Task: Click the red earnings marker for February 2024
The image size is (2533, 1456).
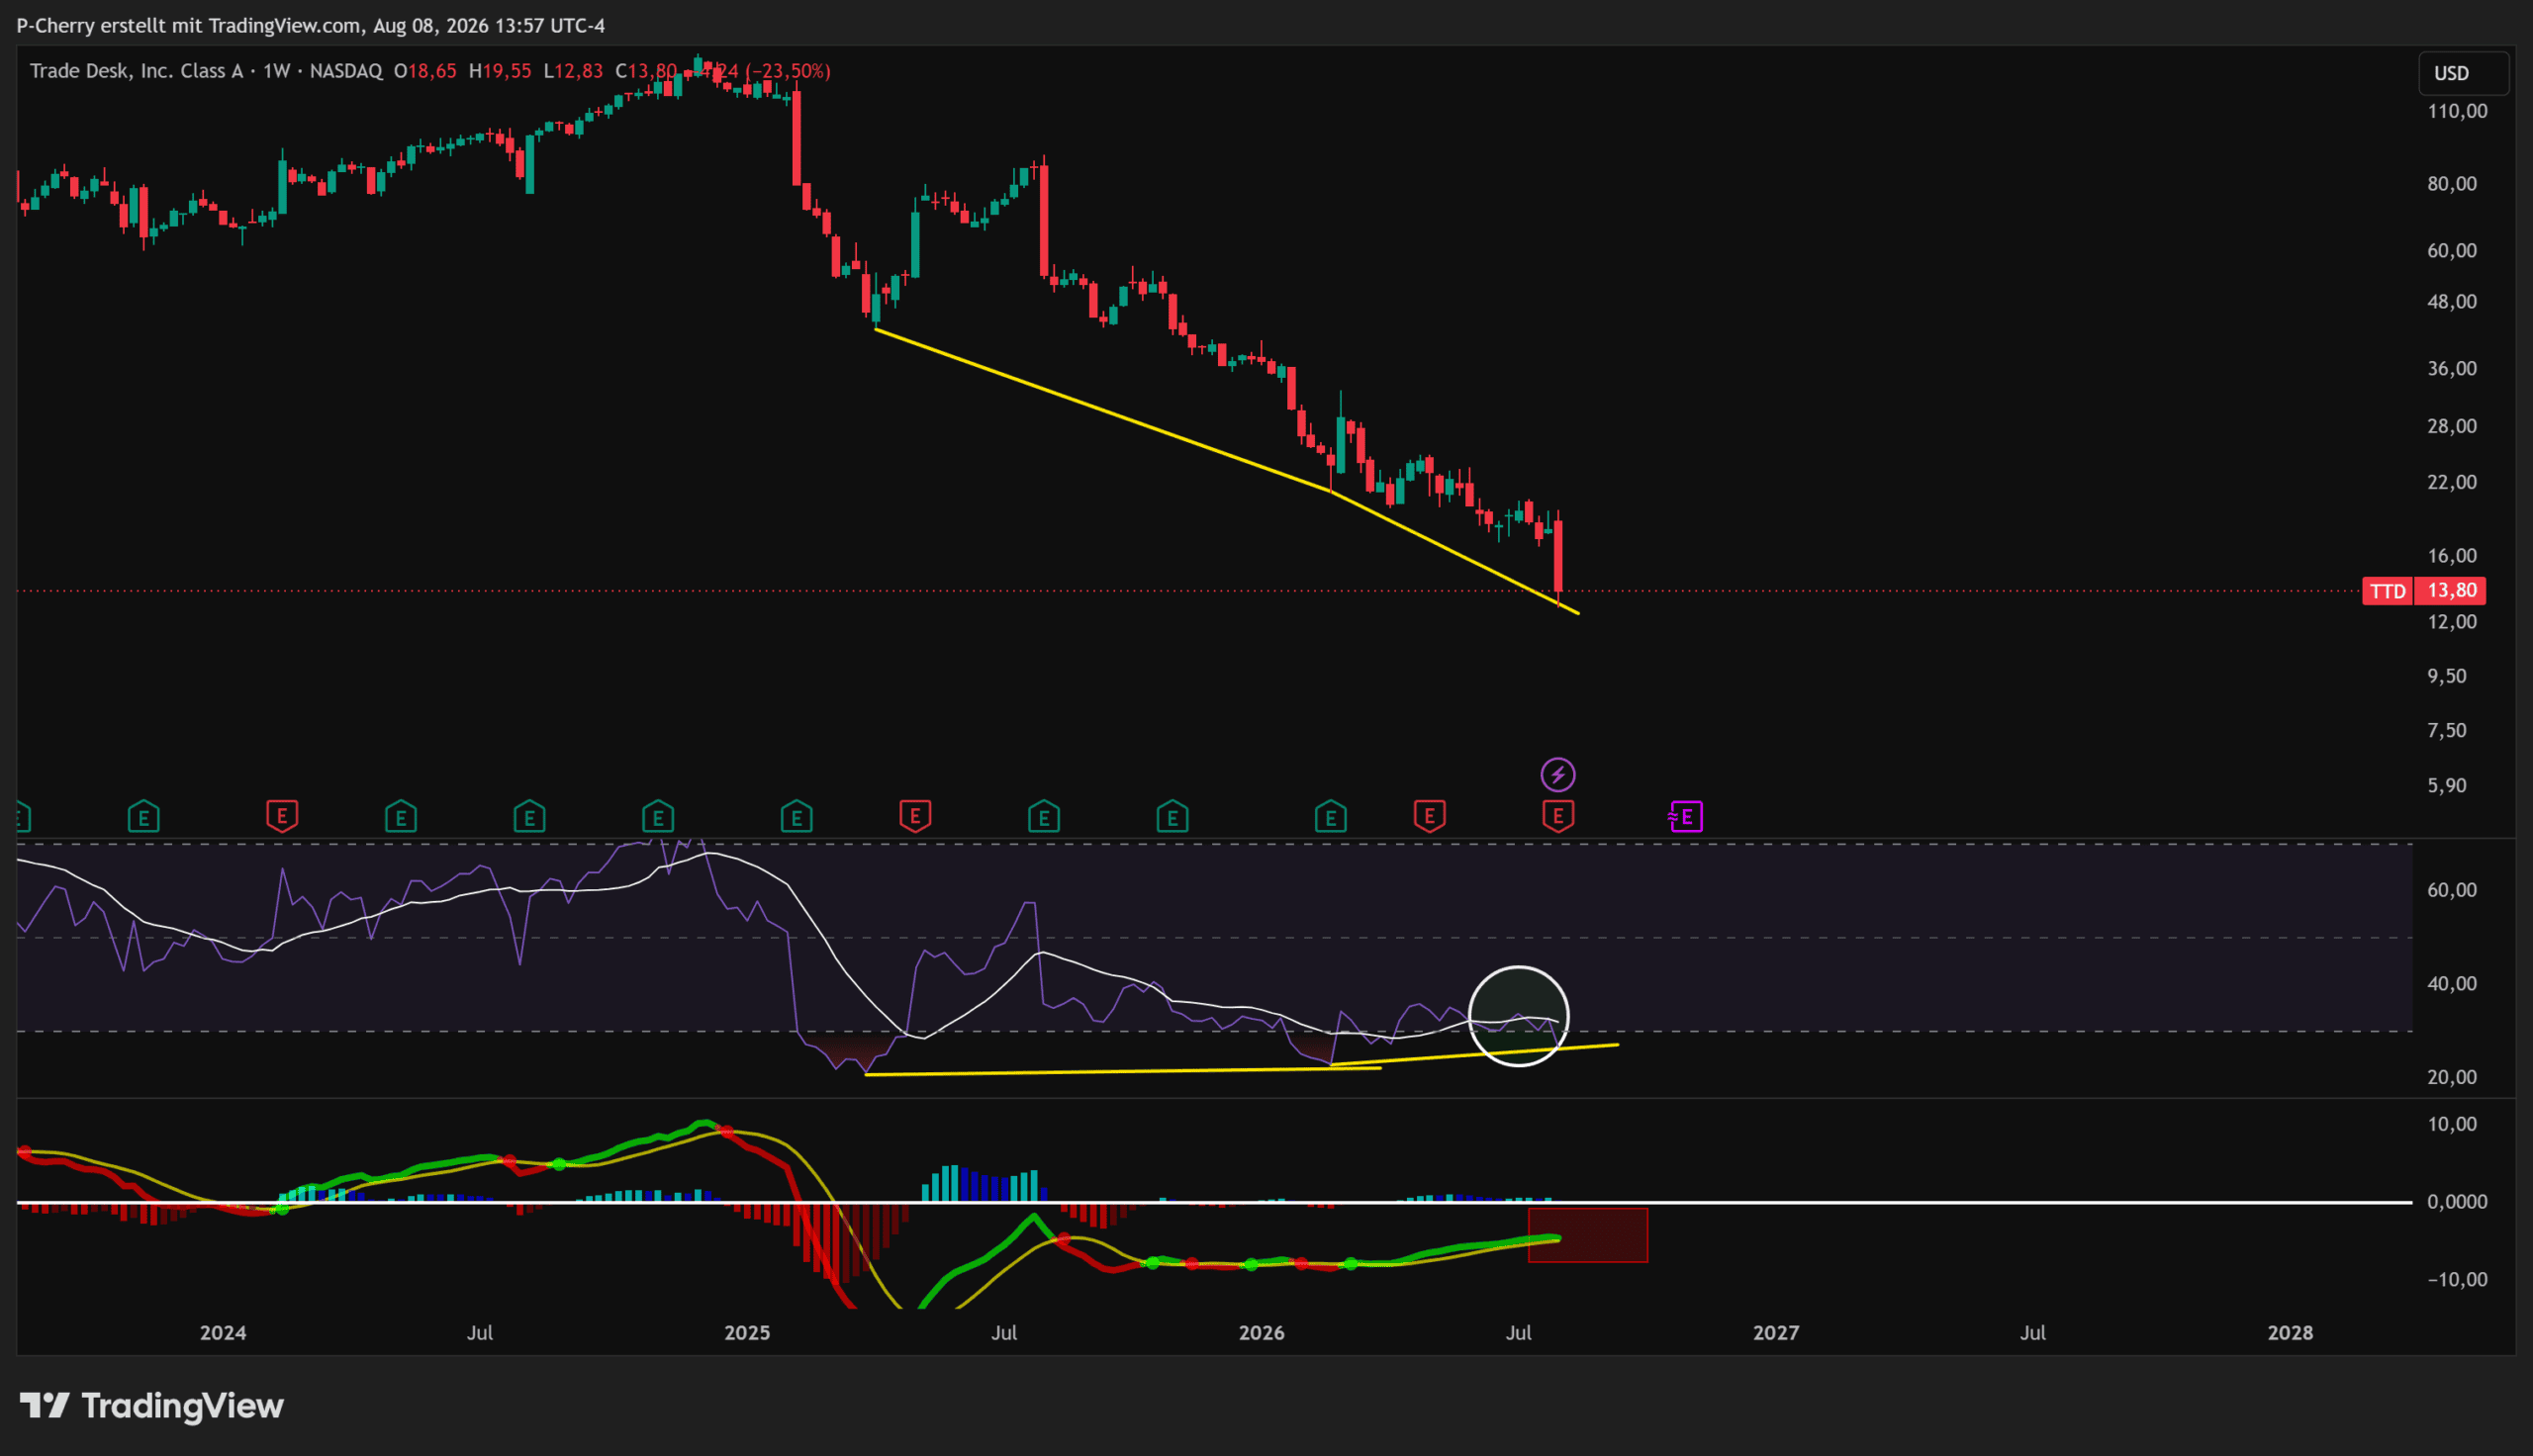Action: [x=282, y=816]
